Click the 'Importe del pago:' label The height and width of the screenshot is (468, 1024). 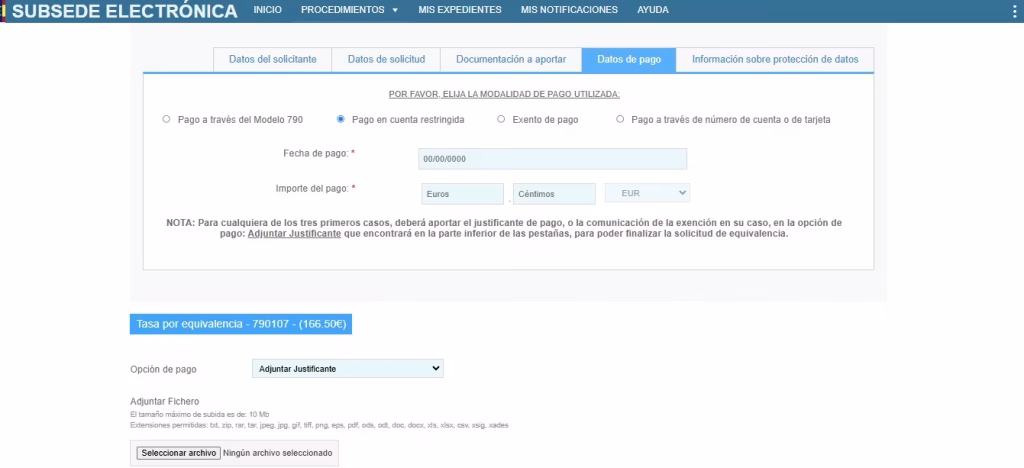coord(312,188)
